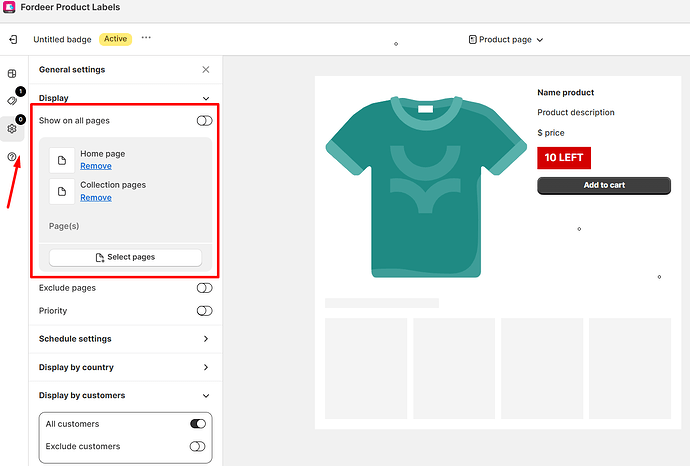
Task: Click the Home page document icon
Action: click(x=62, y=160)
